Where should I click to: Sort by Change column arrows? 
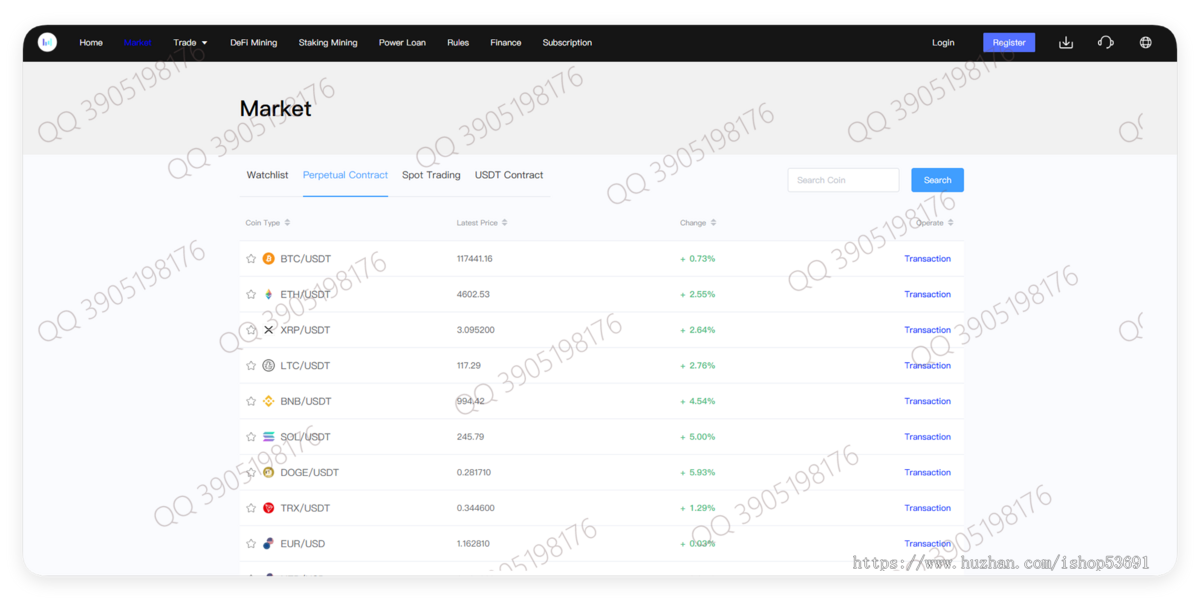[713, 223]
